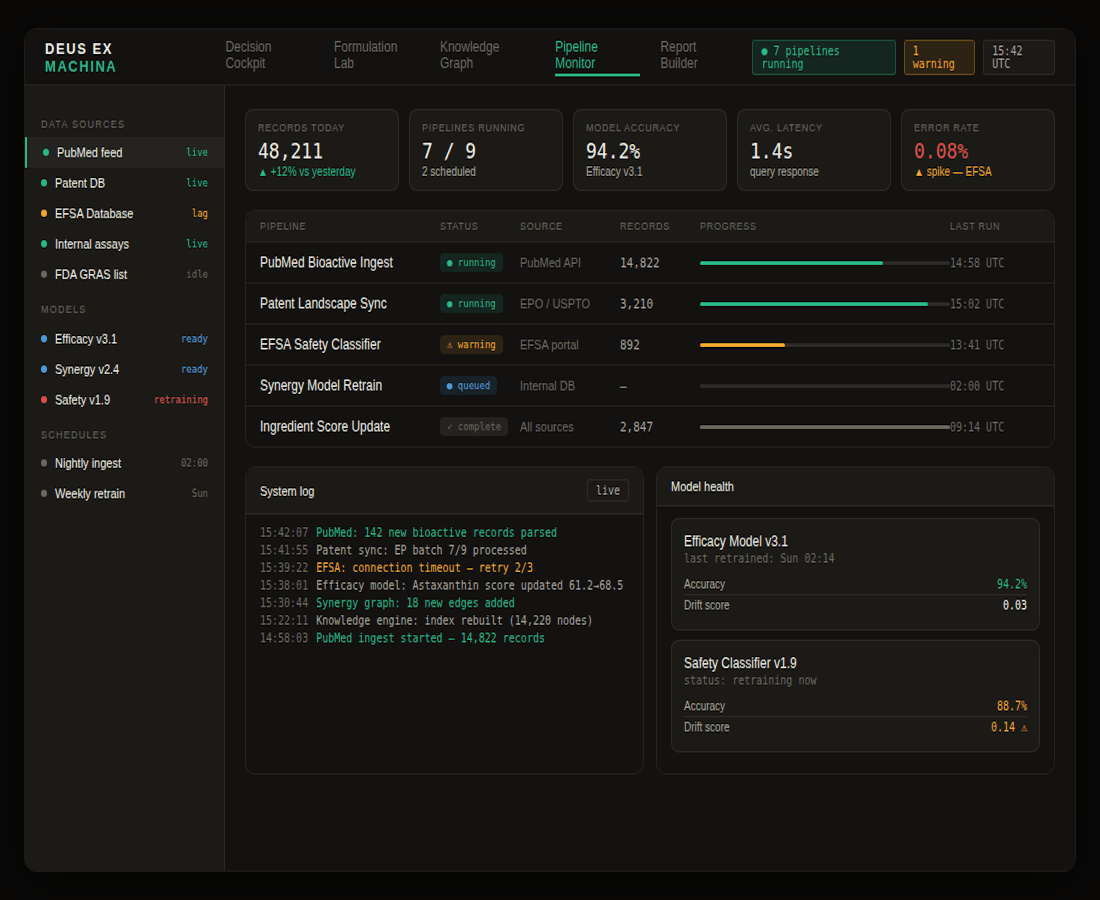The height and width of the screenshot is (900, 1100).
Task: Open Safety Classifier v1.9 health card
Action: pyautogui.click(x=855, y=696)
